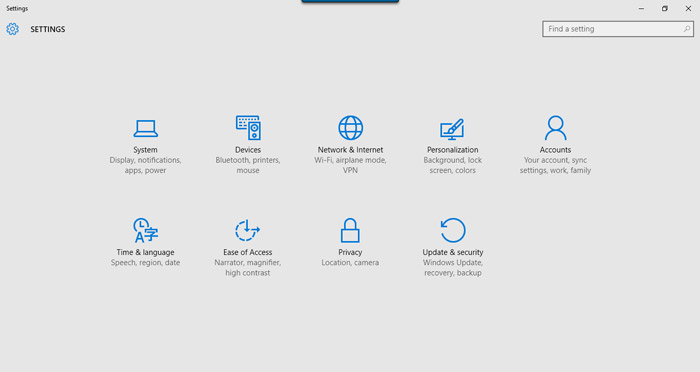Click "Bluetooth, printers, mouse" description
This screenshot has width=700, height=372.
pyautogui.click(x=248, y=165)
